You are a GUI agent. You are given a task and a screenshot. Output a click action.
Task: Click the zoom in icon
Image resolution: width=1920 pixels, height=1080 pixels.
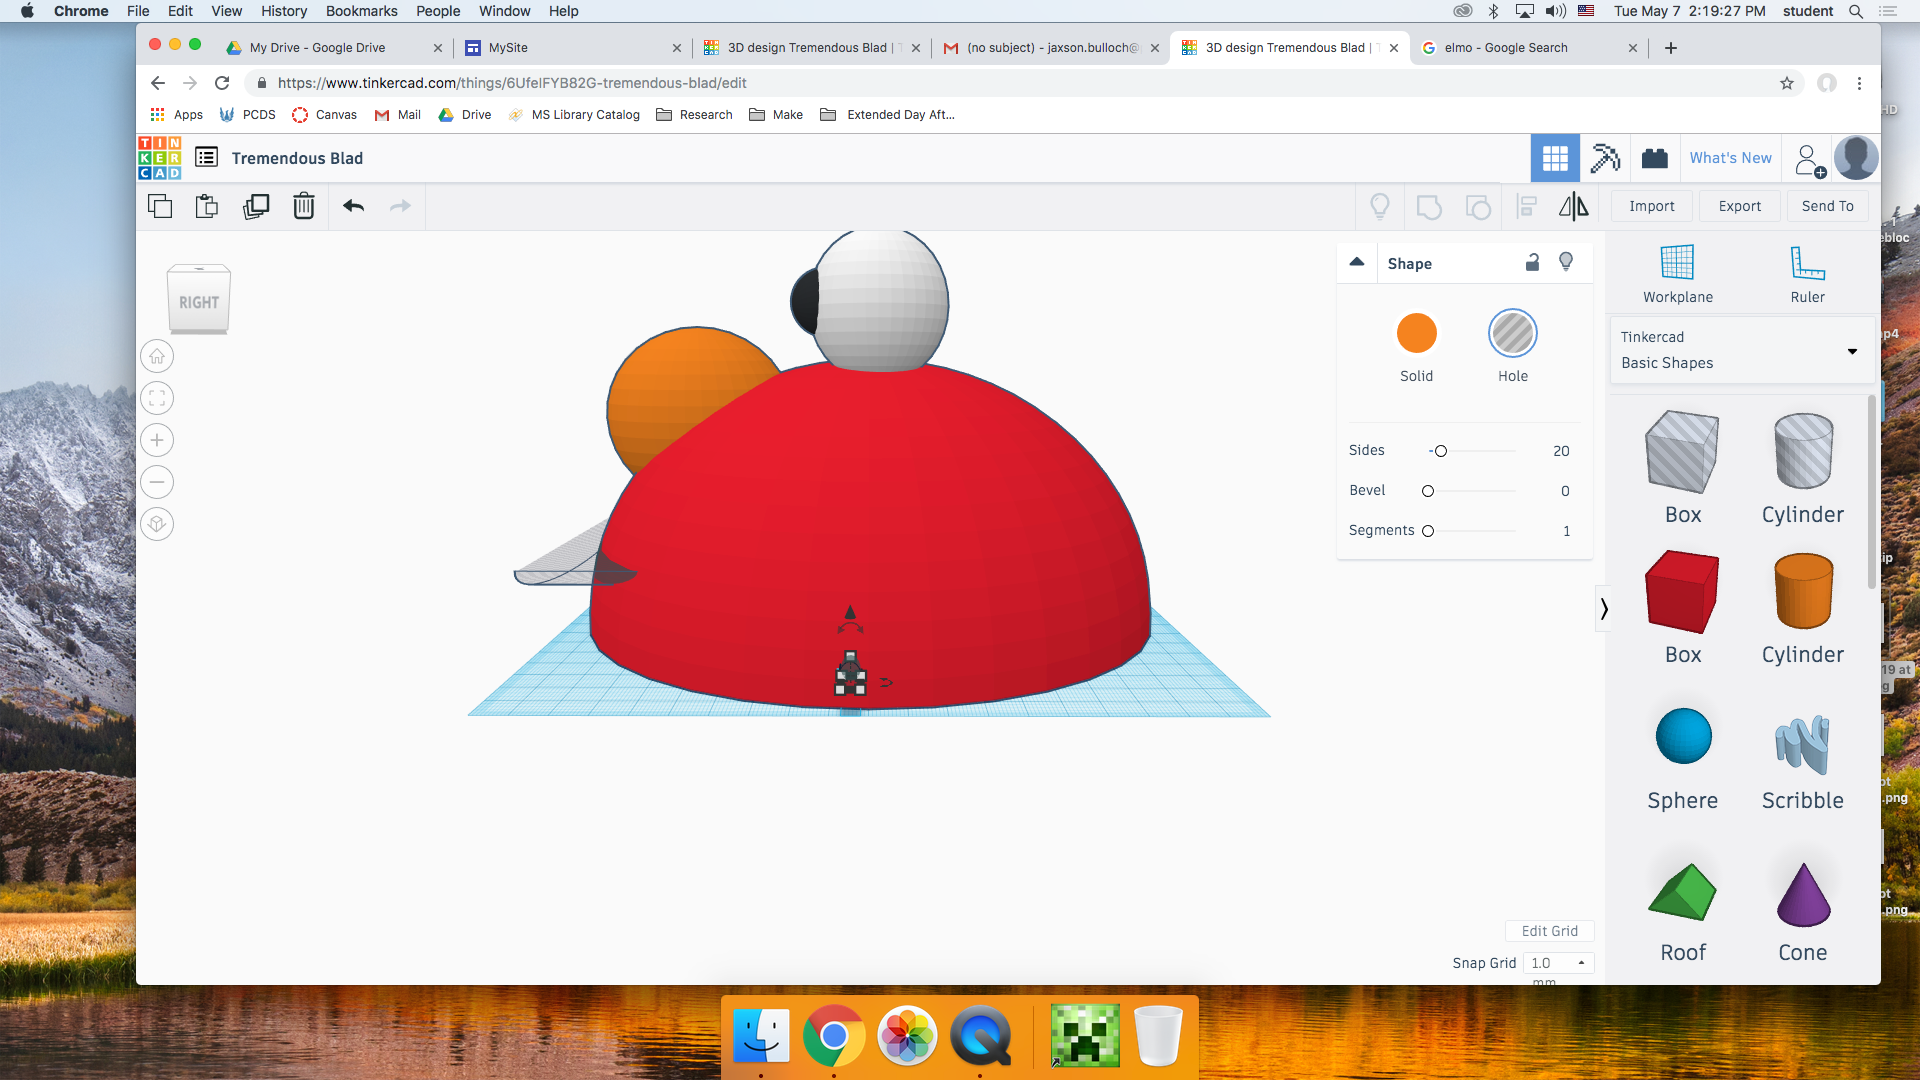(x=157, y=440)
